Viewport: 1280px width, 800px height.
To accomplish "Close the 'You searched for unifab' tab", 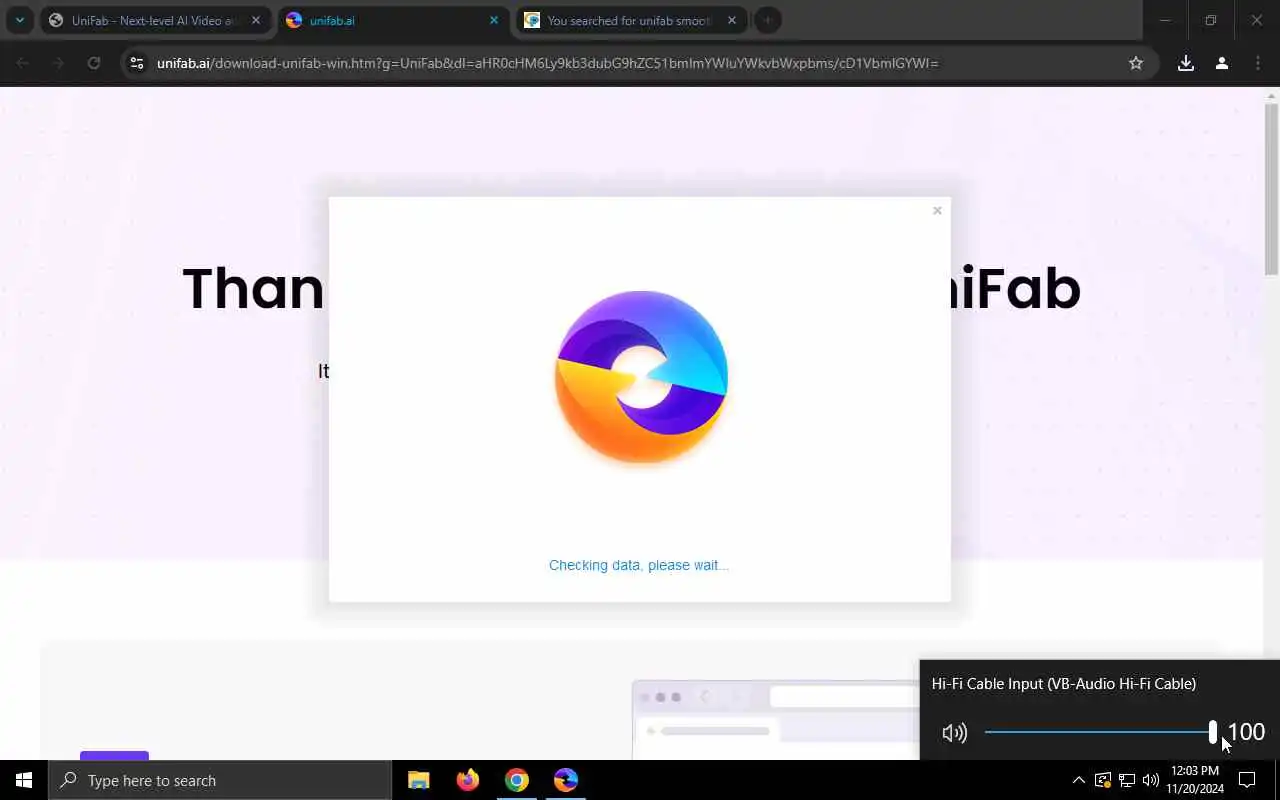I will point(732,20).
